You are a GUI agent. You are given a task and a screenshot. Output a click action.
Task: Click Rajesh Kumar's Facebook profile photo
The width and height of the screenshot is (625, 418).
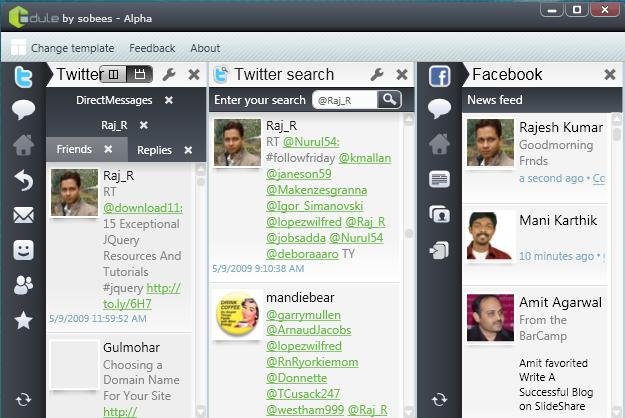(x=490, y=143)
